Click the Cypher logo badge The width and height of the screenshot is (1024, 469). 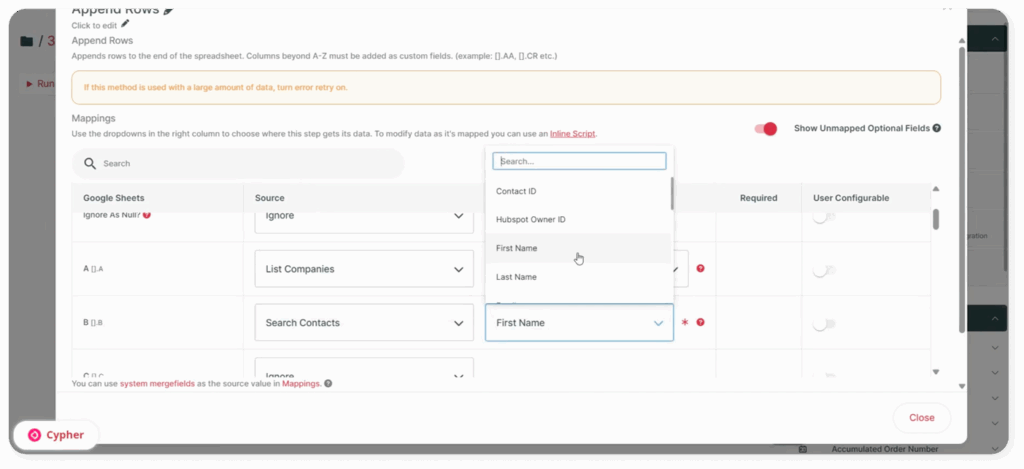click(57, 435)
